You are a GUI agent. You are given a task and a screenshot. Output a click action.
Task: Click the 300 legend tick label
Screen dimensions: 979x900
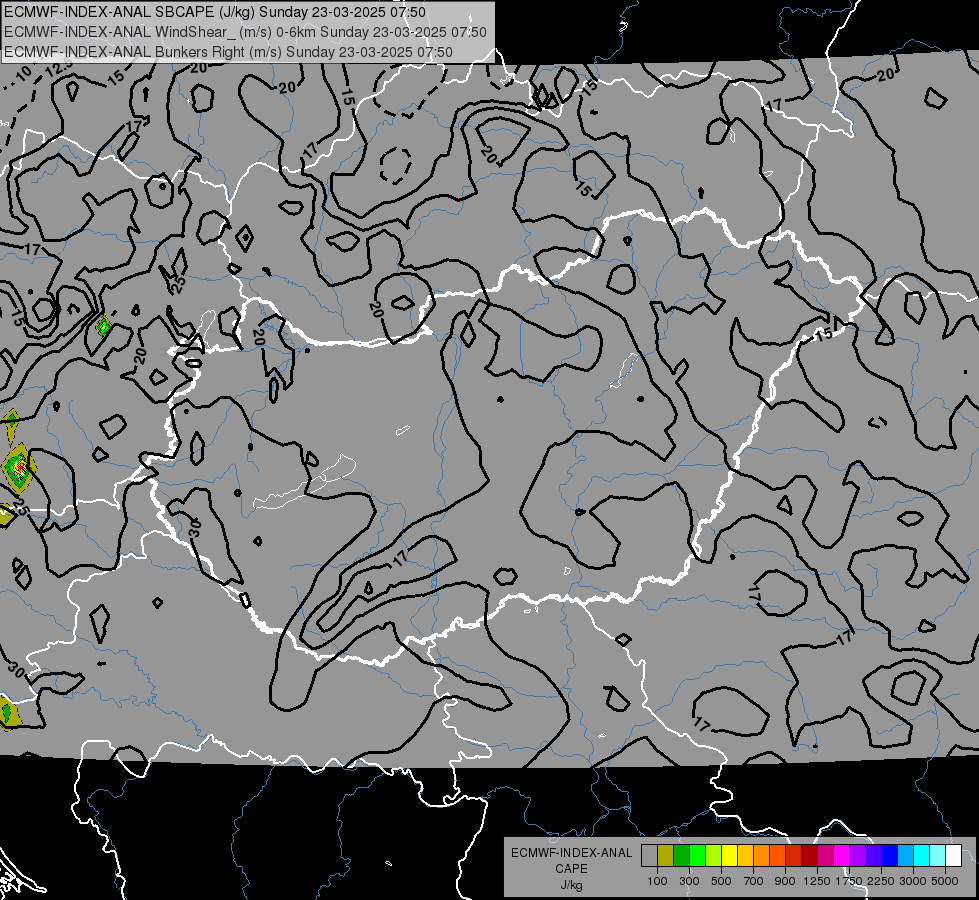[x=689, y=881]
